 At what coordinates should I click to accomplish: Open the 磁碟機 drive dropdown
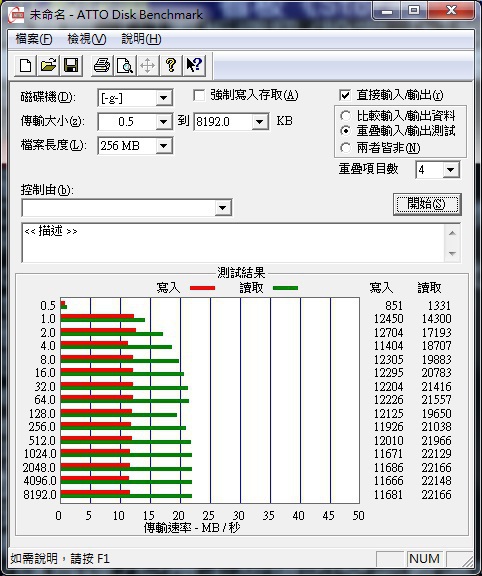click(x=163, y=98)
